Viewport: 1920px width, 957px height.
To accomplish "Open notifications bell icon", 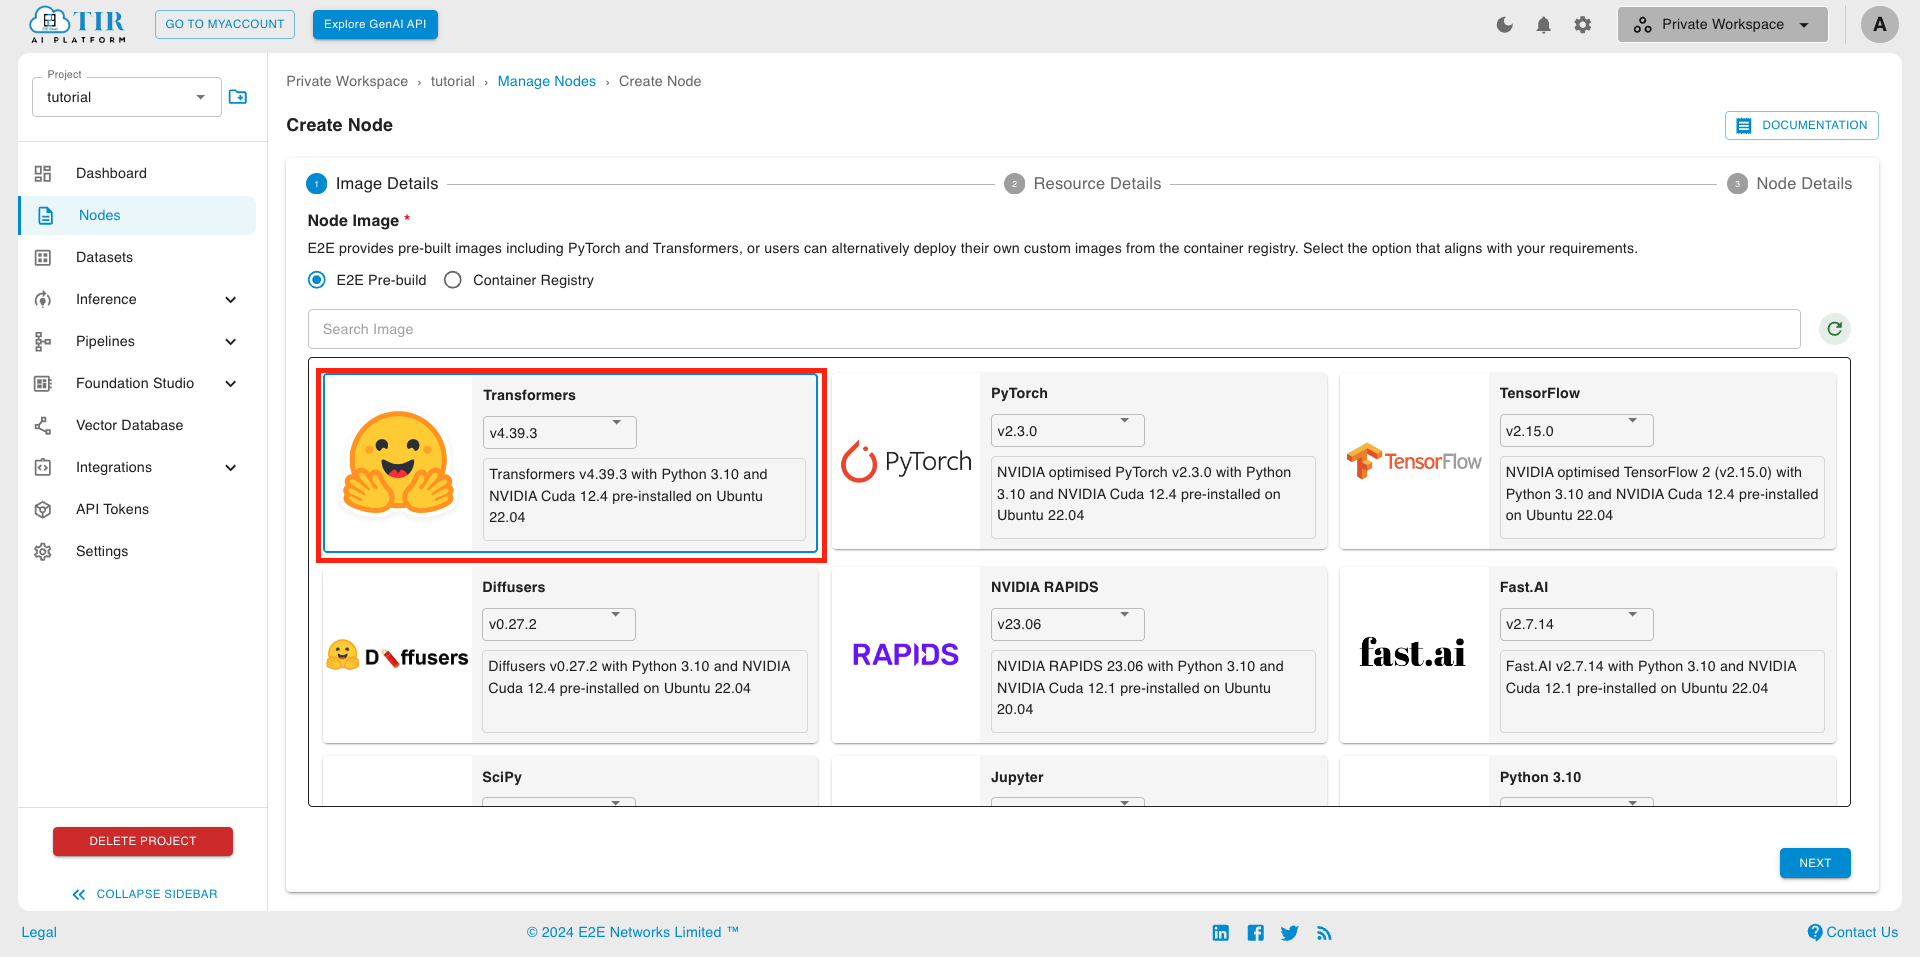I will (x=1544, y=24).
